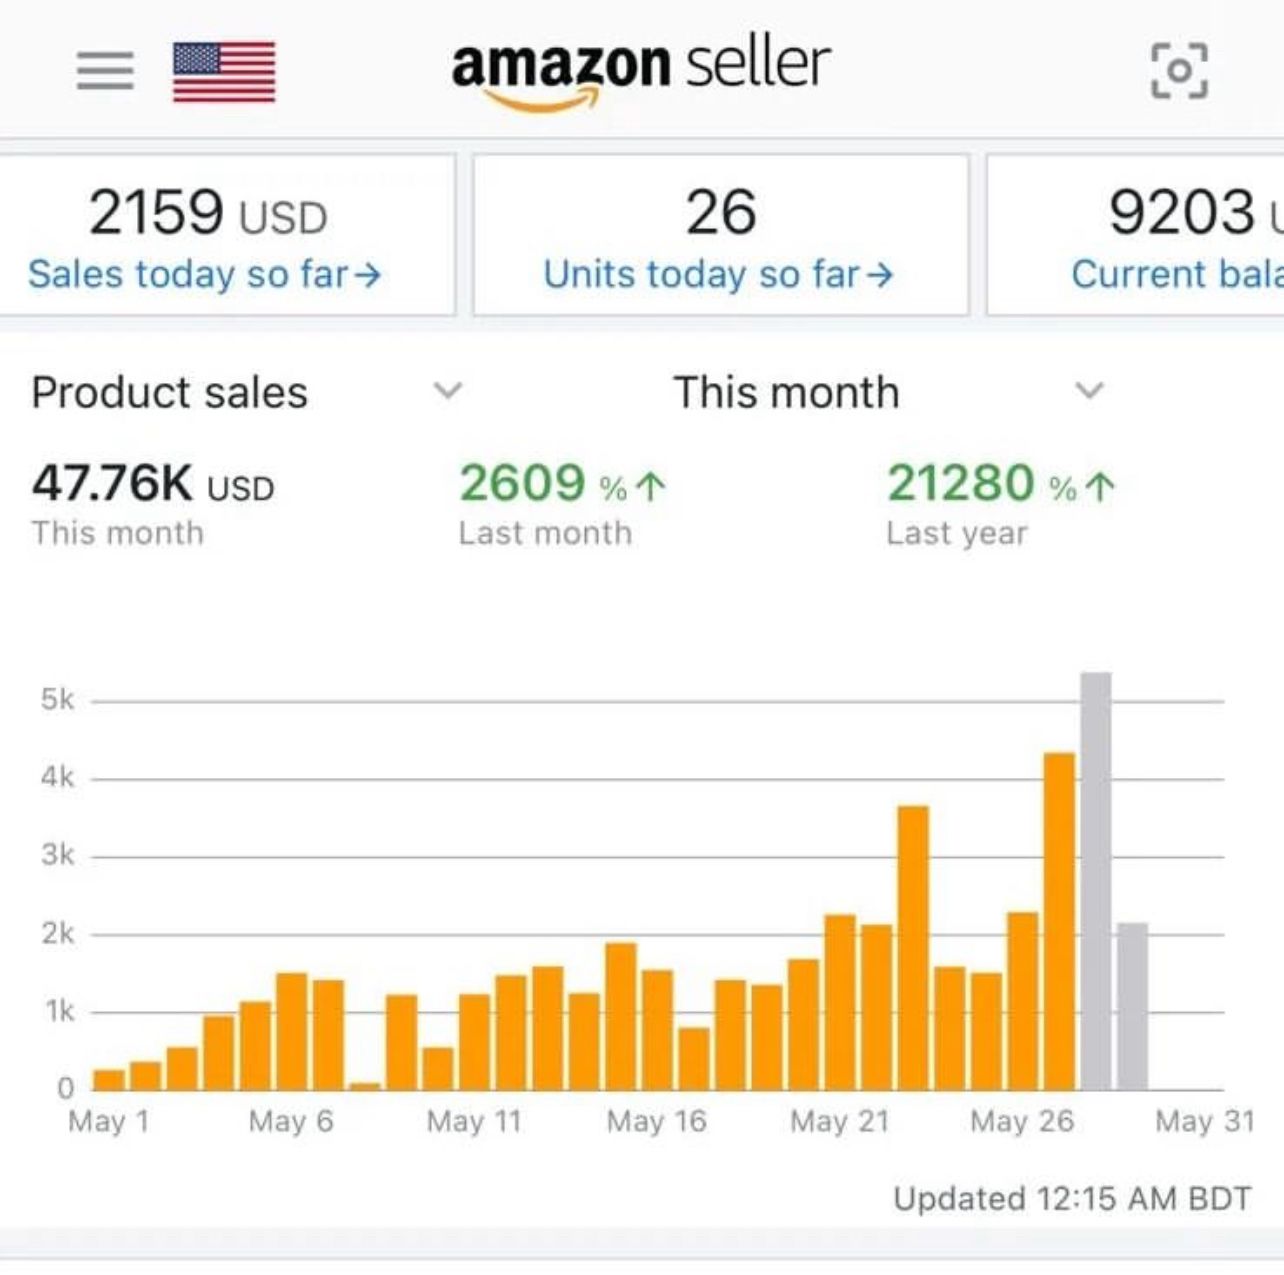Select the tallest gray chart bar
The image size is (1284, 1275).
point(1096,880)
